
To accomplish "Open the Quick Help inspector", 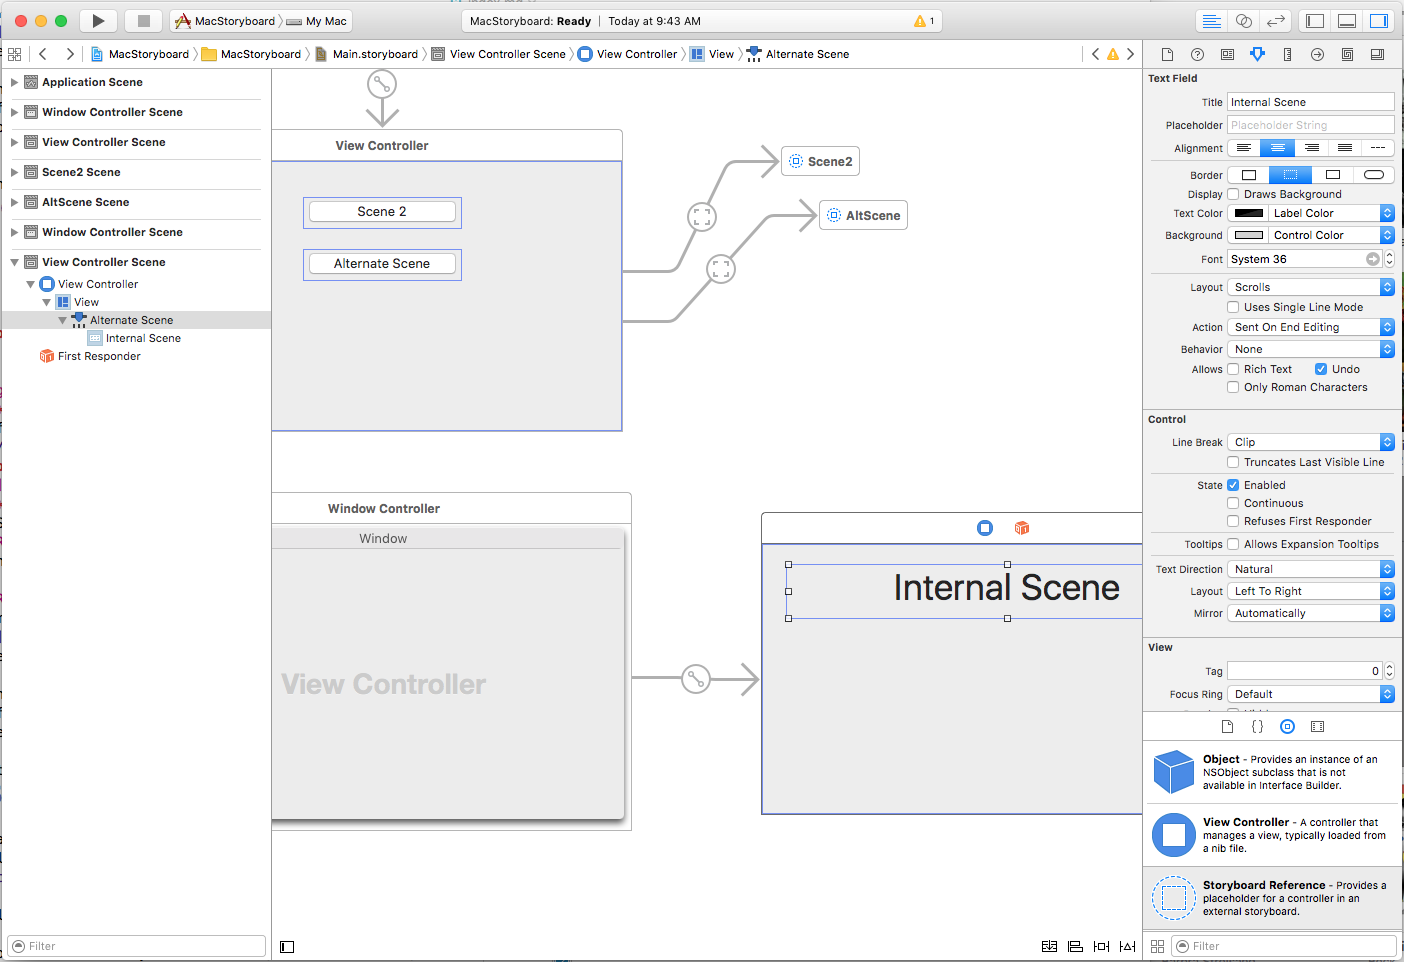I will pos(1197,54).
